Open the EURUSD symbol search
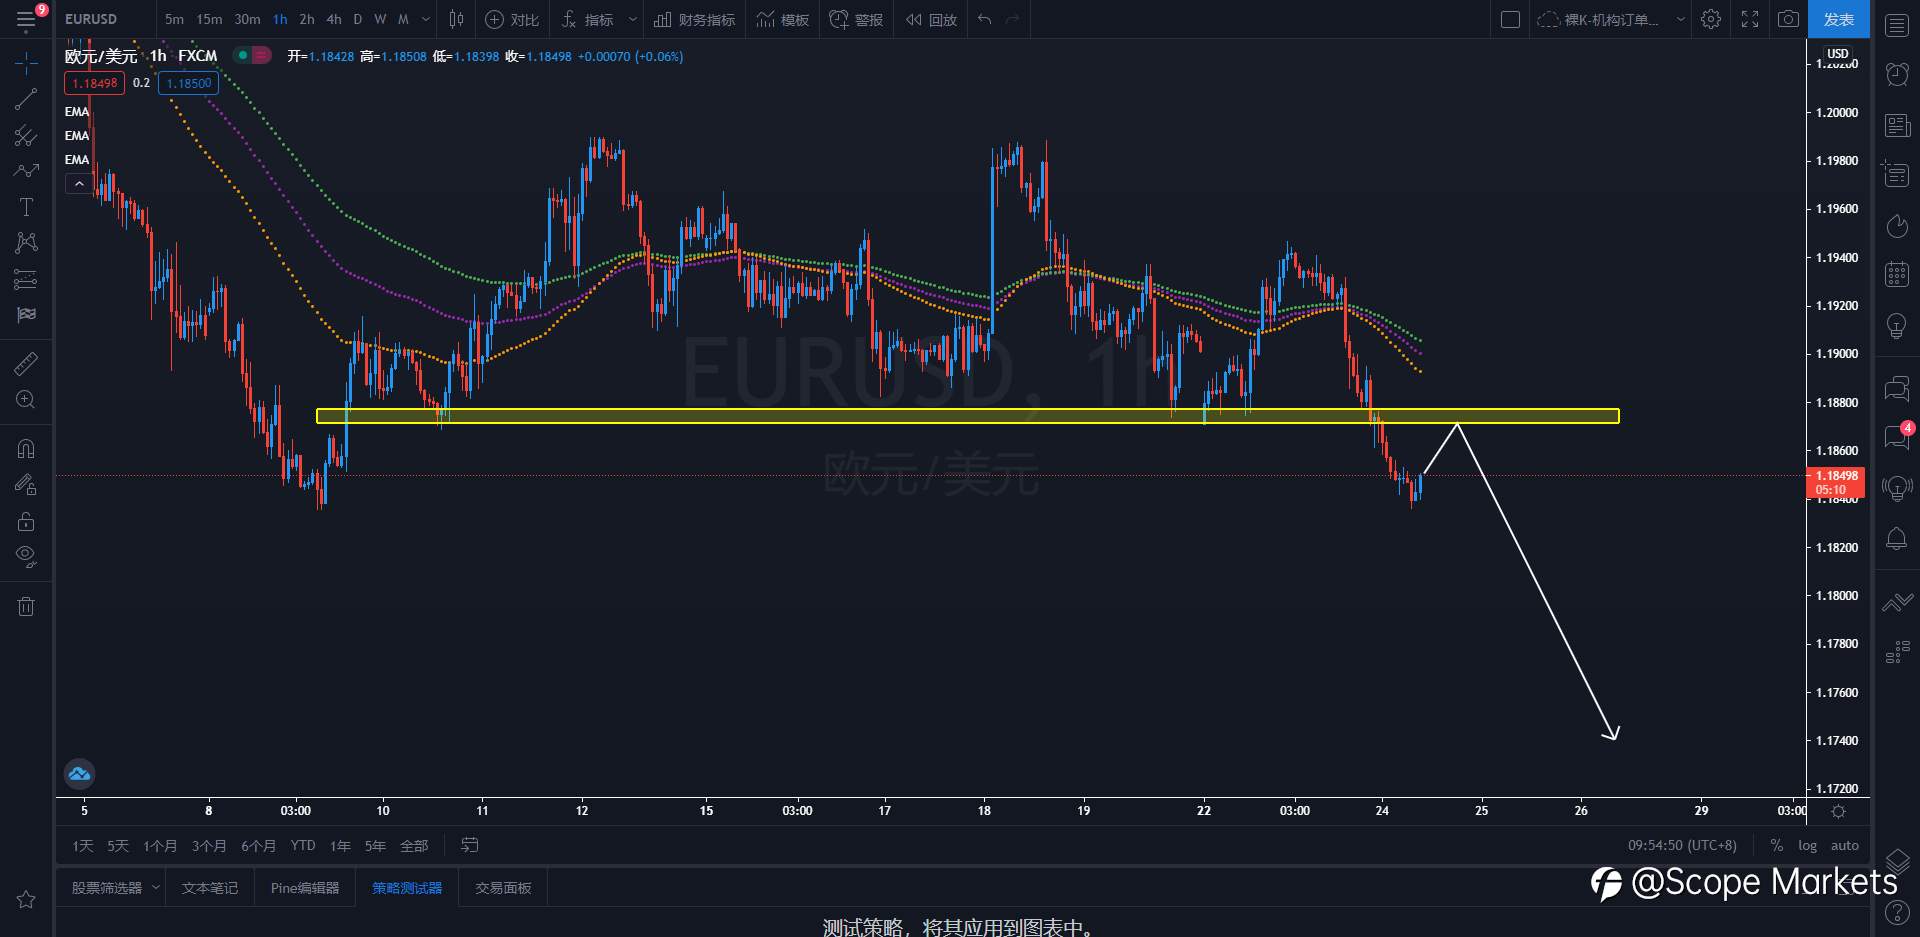Image resolution: width=1920 pixels, height=937 pixels. click(91, 19)
